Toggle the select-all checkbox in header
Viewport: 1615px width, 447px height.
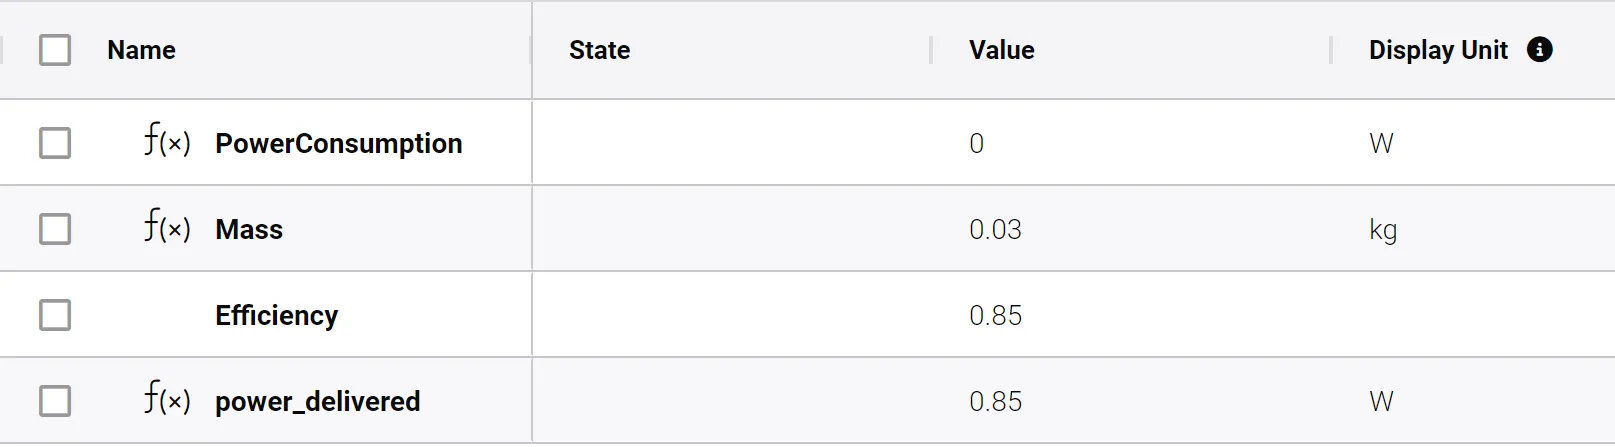tap(55, 50)
